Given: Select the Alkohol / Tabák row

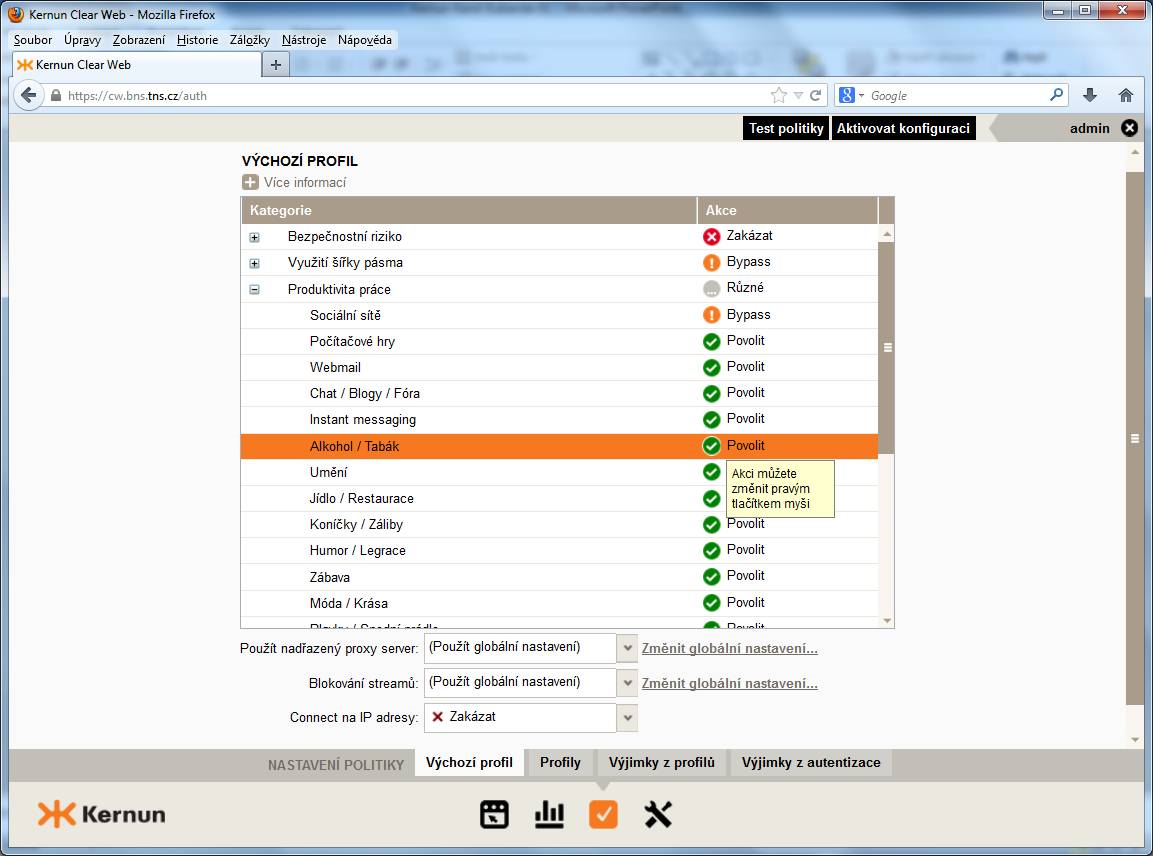Looking at the screenshot, I should 560,446.
